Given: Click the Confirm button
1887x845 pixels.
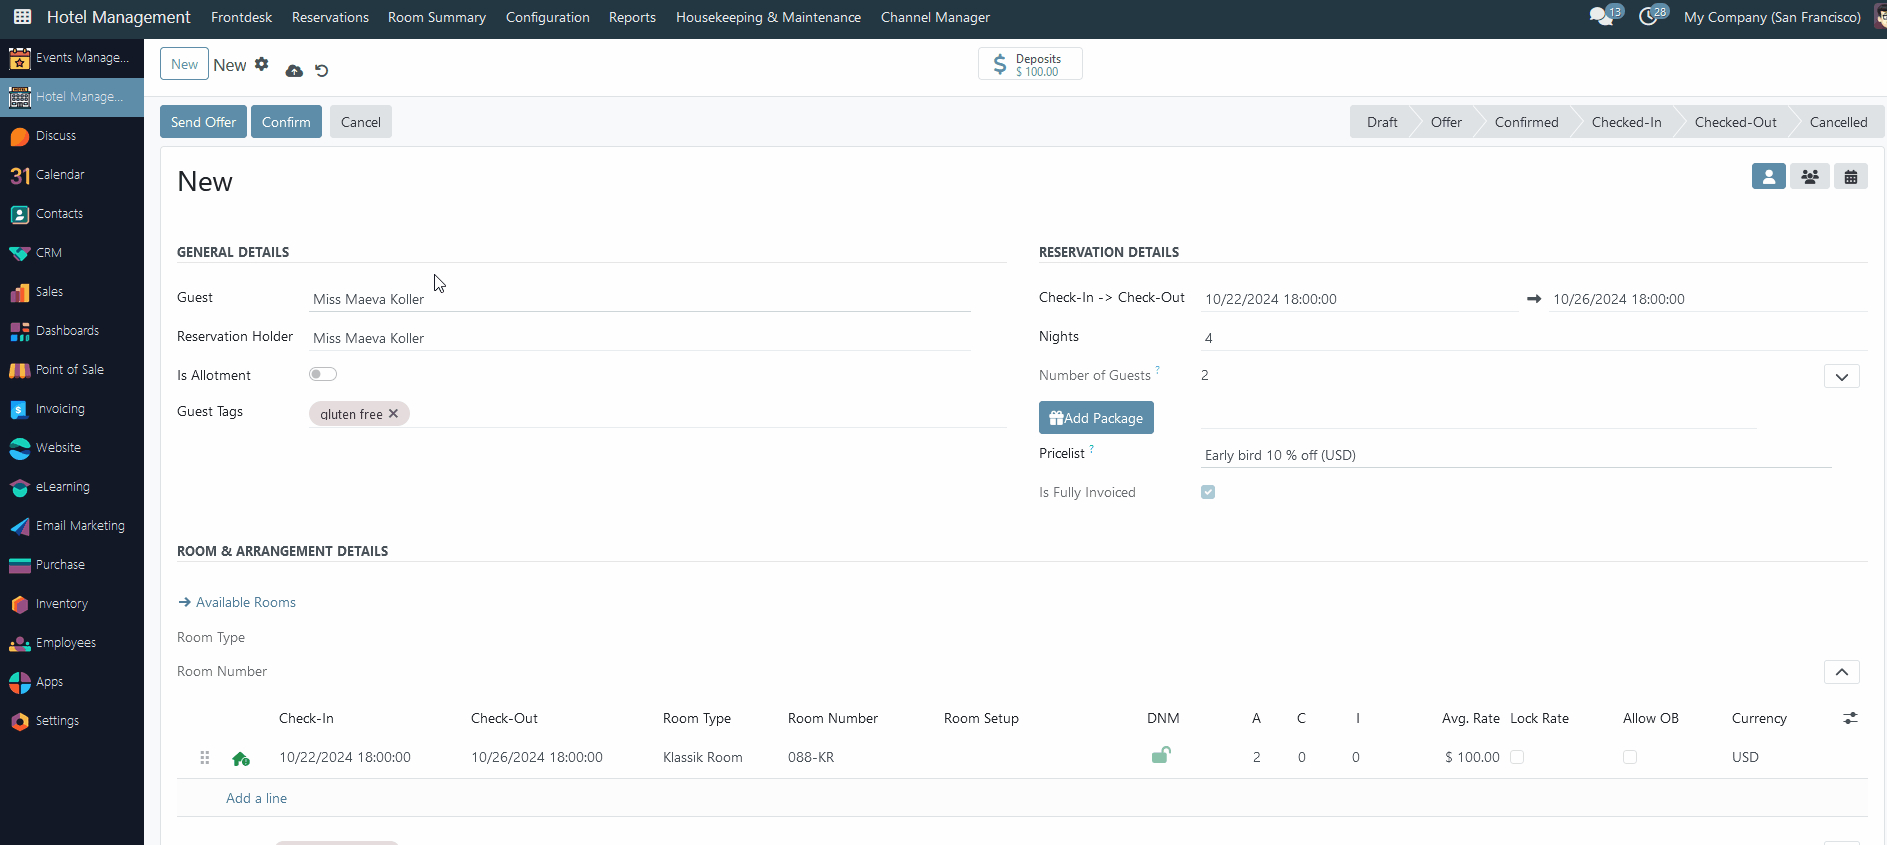Looking at the screenshot, I should point(286,122).
